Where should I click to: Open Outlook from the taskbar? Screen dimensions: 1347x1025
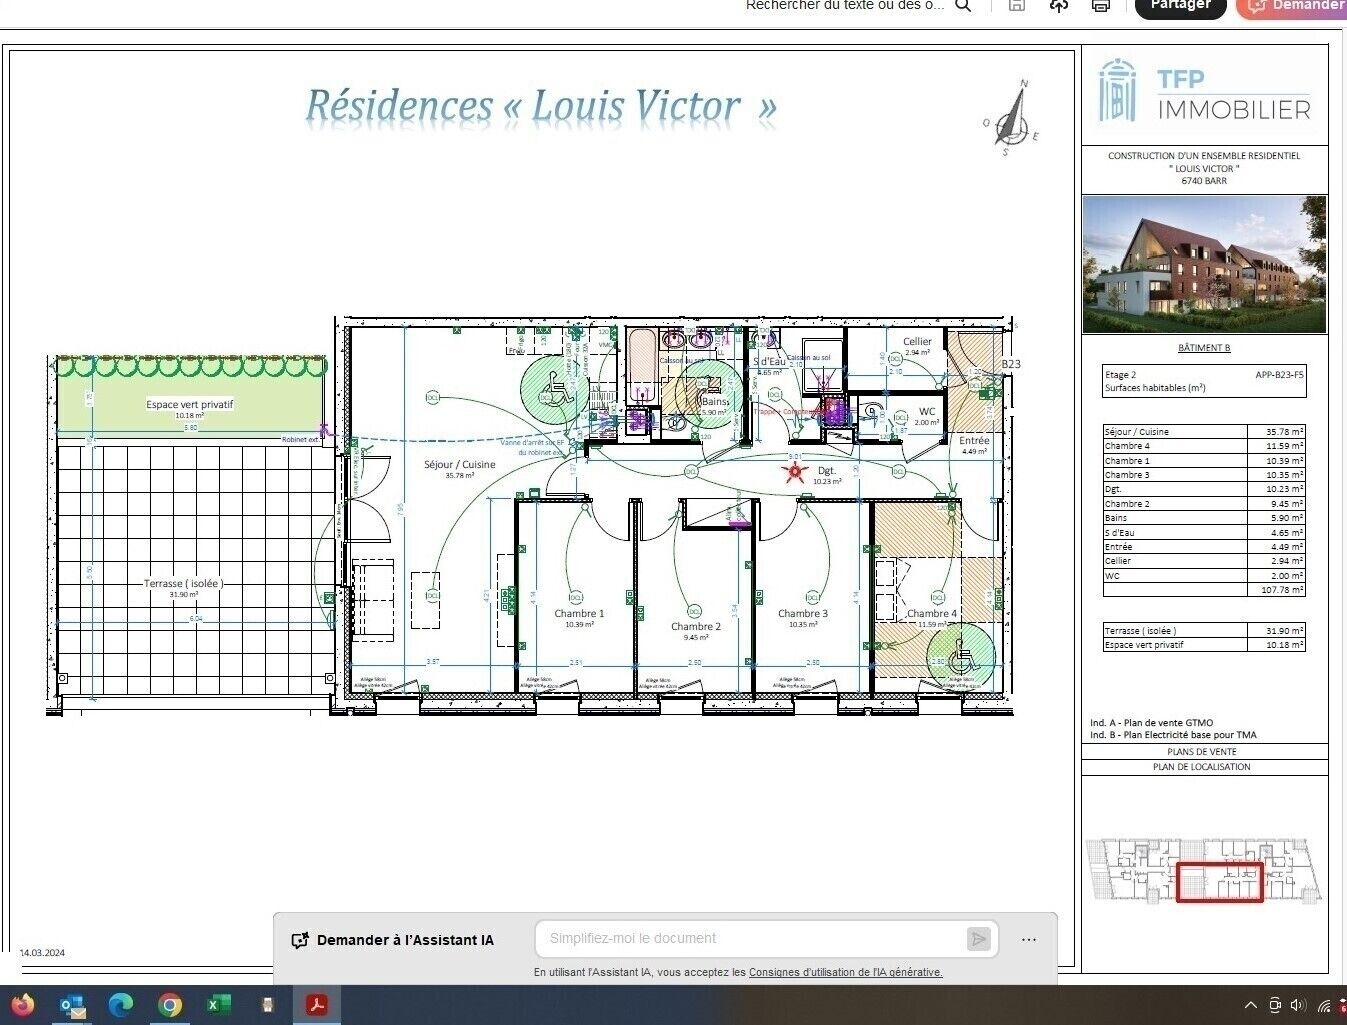click(x=72, y=1005)
